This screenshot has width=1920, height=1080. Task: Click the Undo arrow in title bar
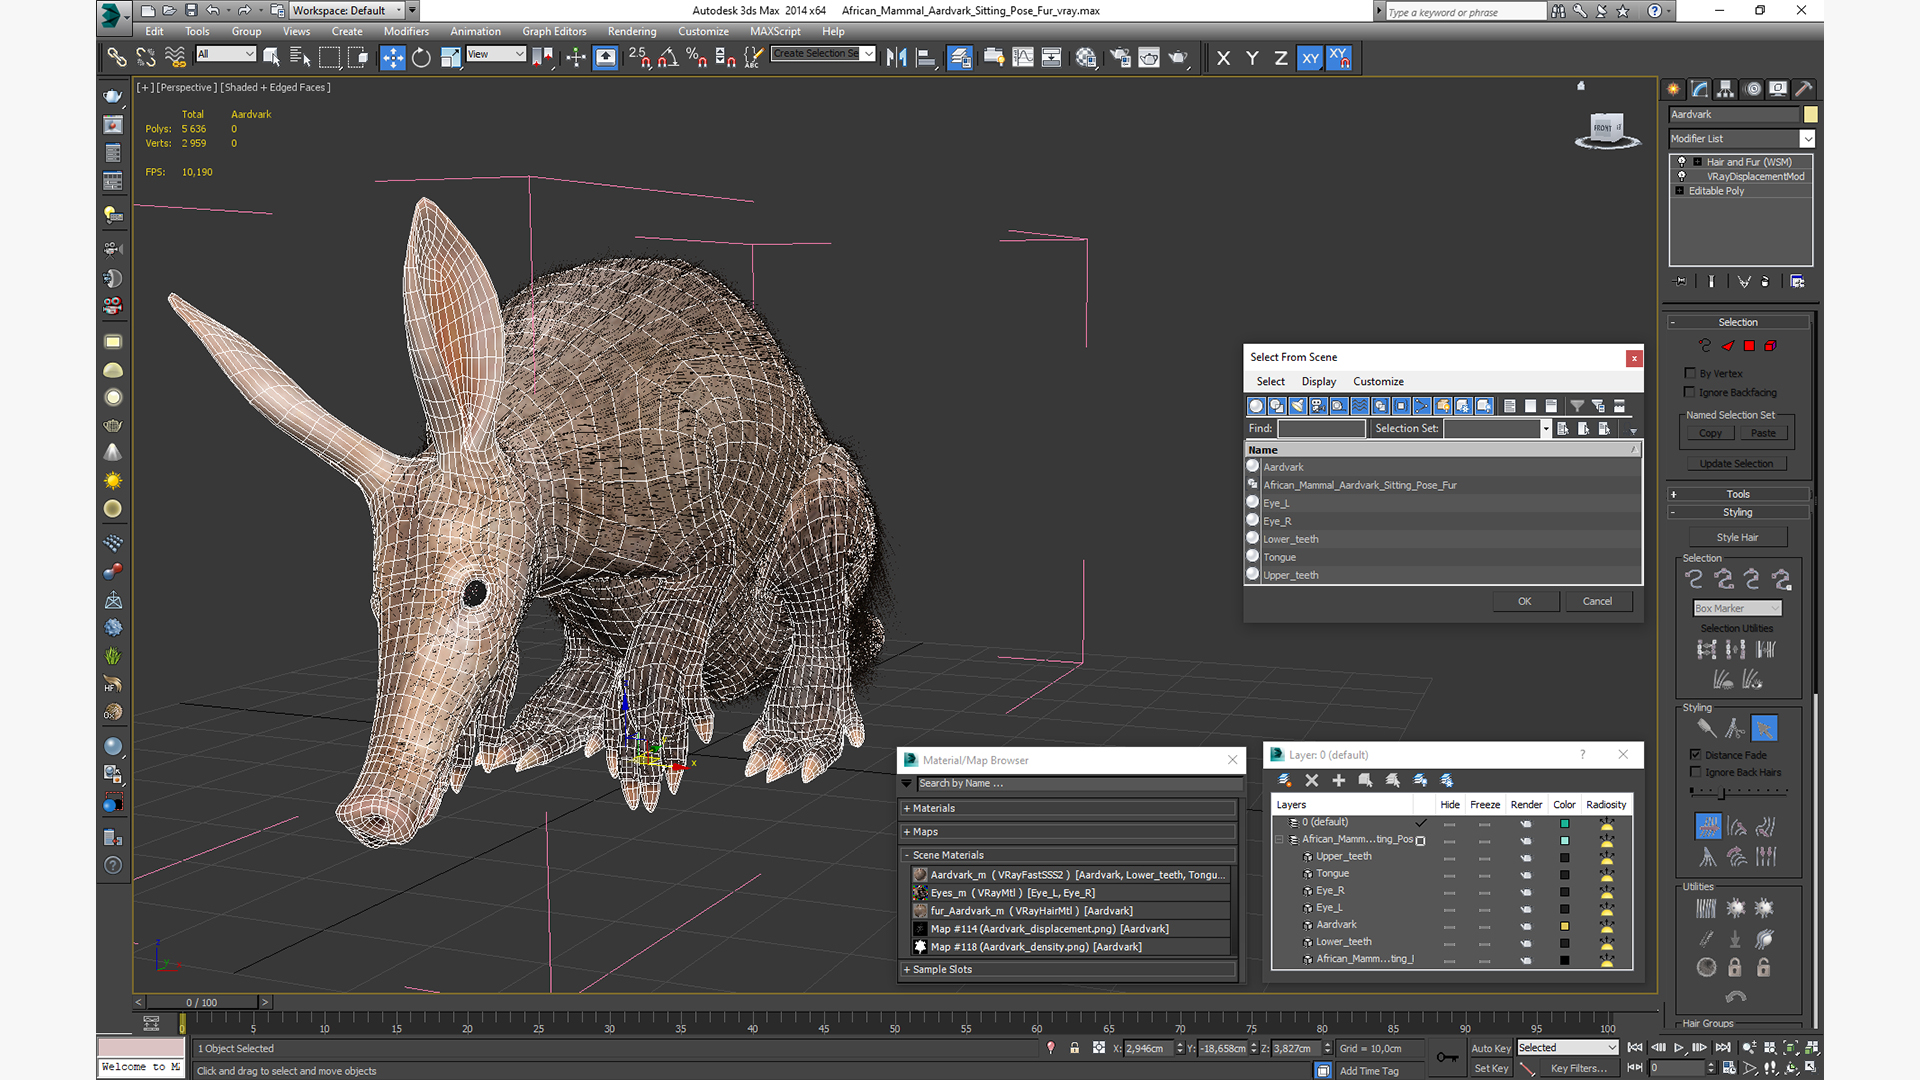pos(212,10)
